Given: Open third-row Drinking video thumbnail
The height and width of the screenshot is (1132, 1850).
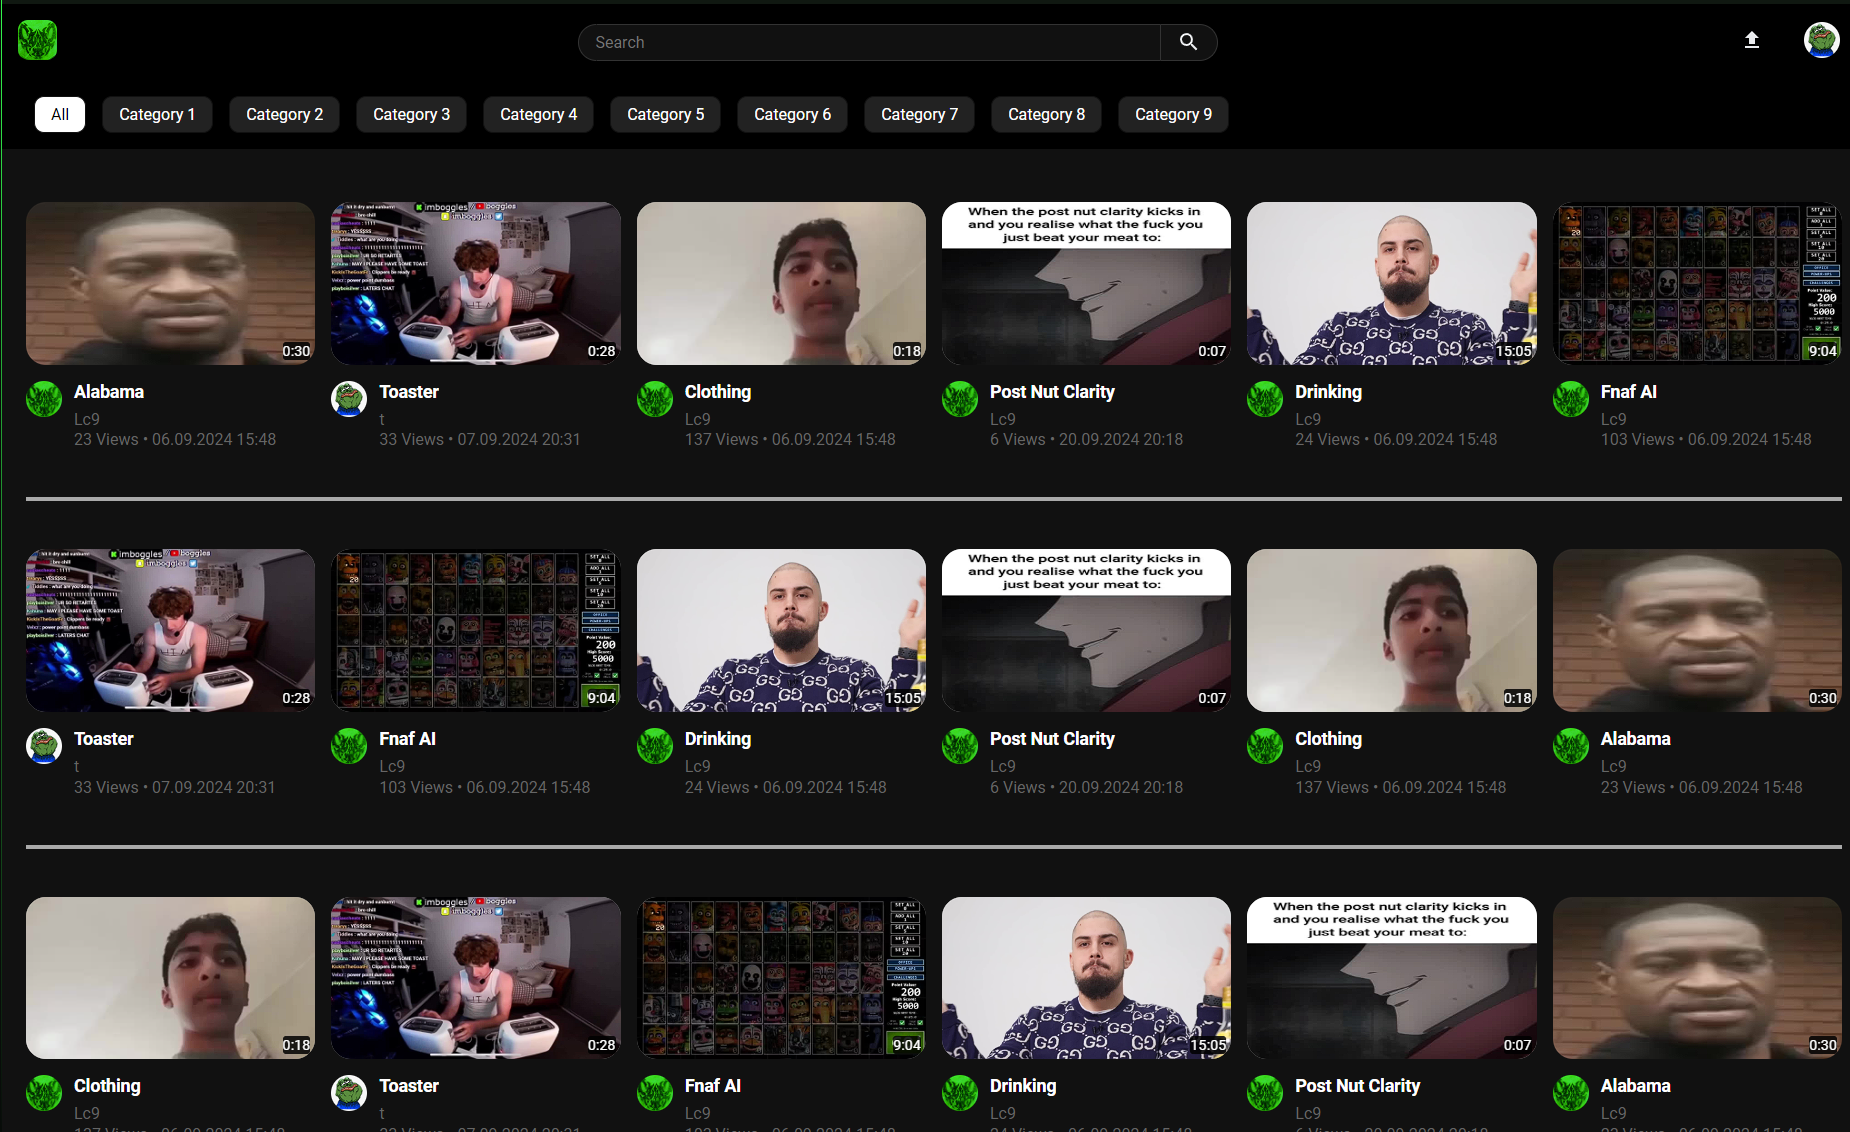Looking at the screenshot, I should 1086,977.
